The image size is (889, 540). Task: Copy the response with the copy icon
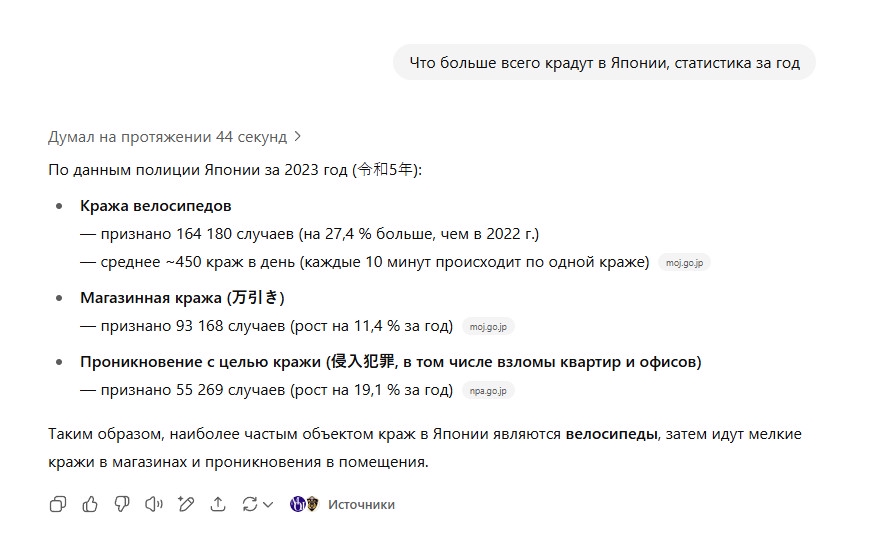click(58, 504)
